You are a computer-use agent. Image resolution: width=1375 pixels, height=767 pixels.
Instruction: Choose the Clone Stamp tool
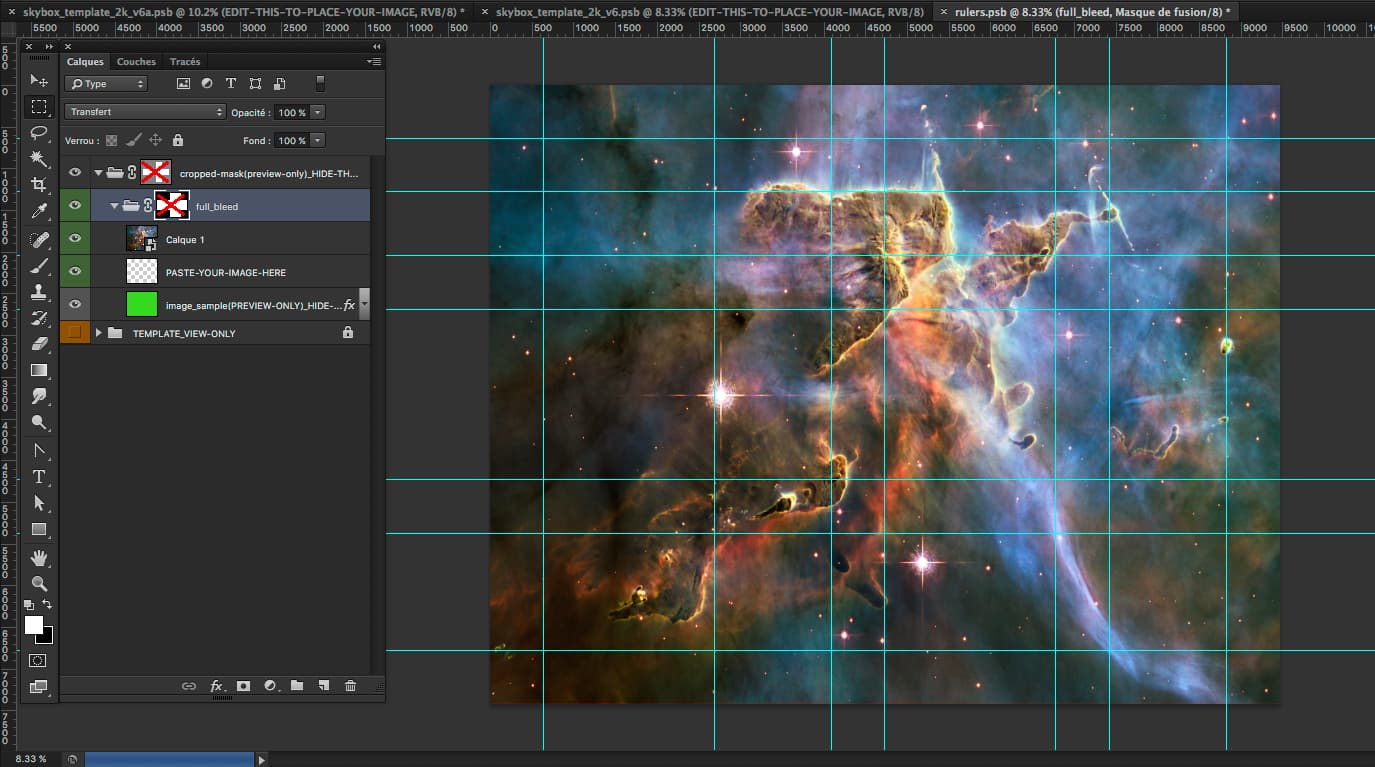click(39, 293)
